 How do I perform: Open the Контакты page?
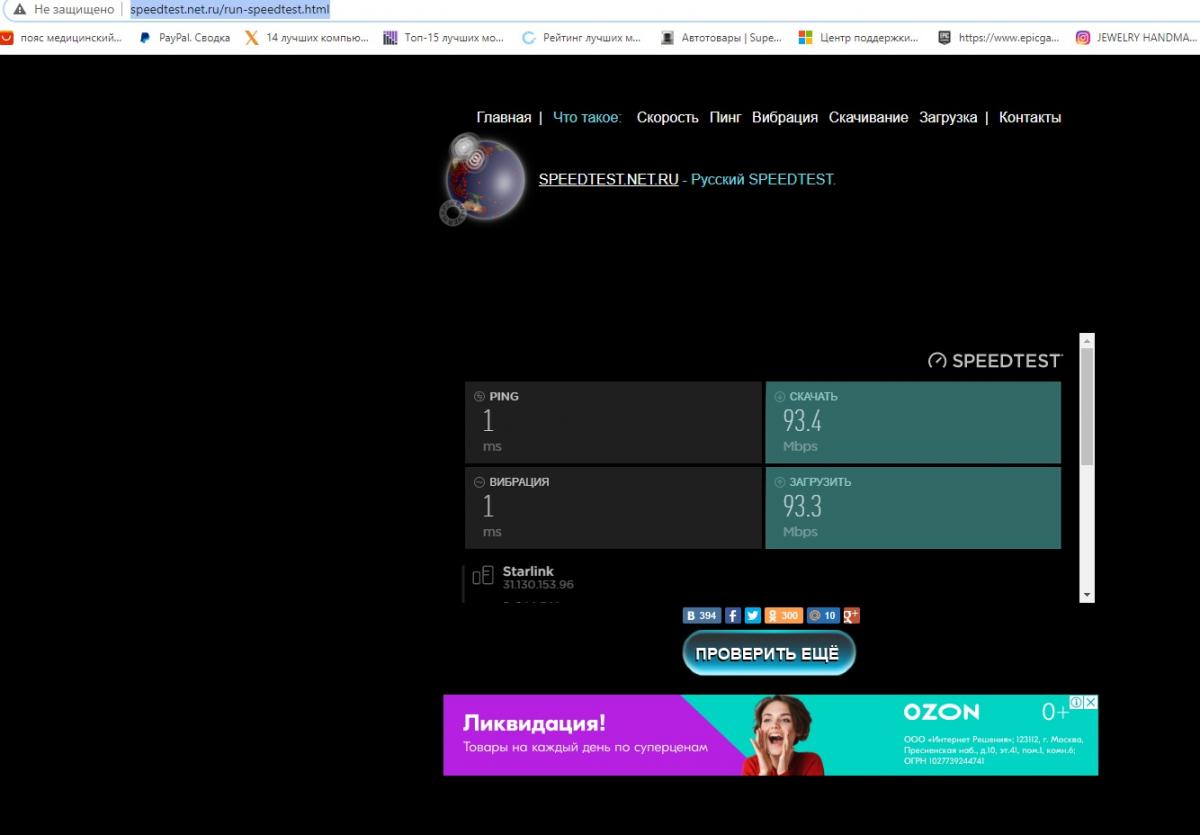click(x=1030, y=117)
